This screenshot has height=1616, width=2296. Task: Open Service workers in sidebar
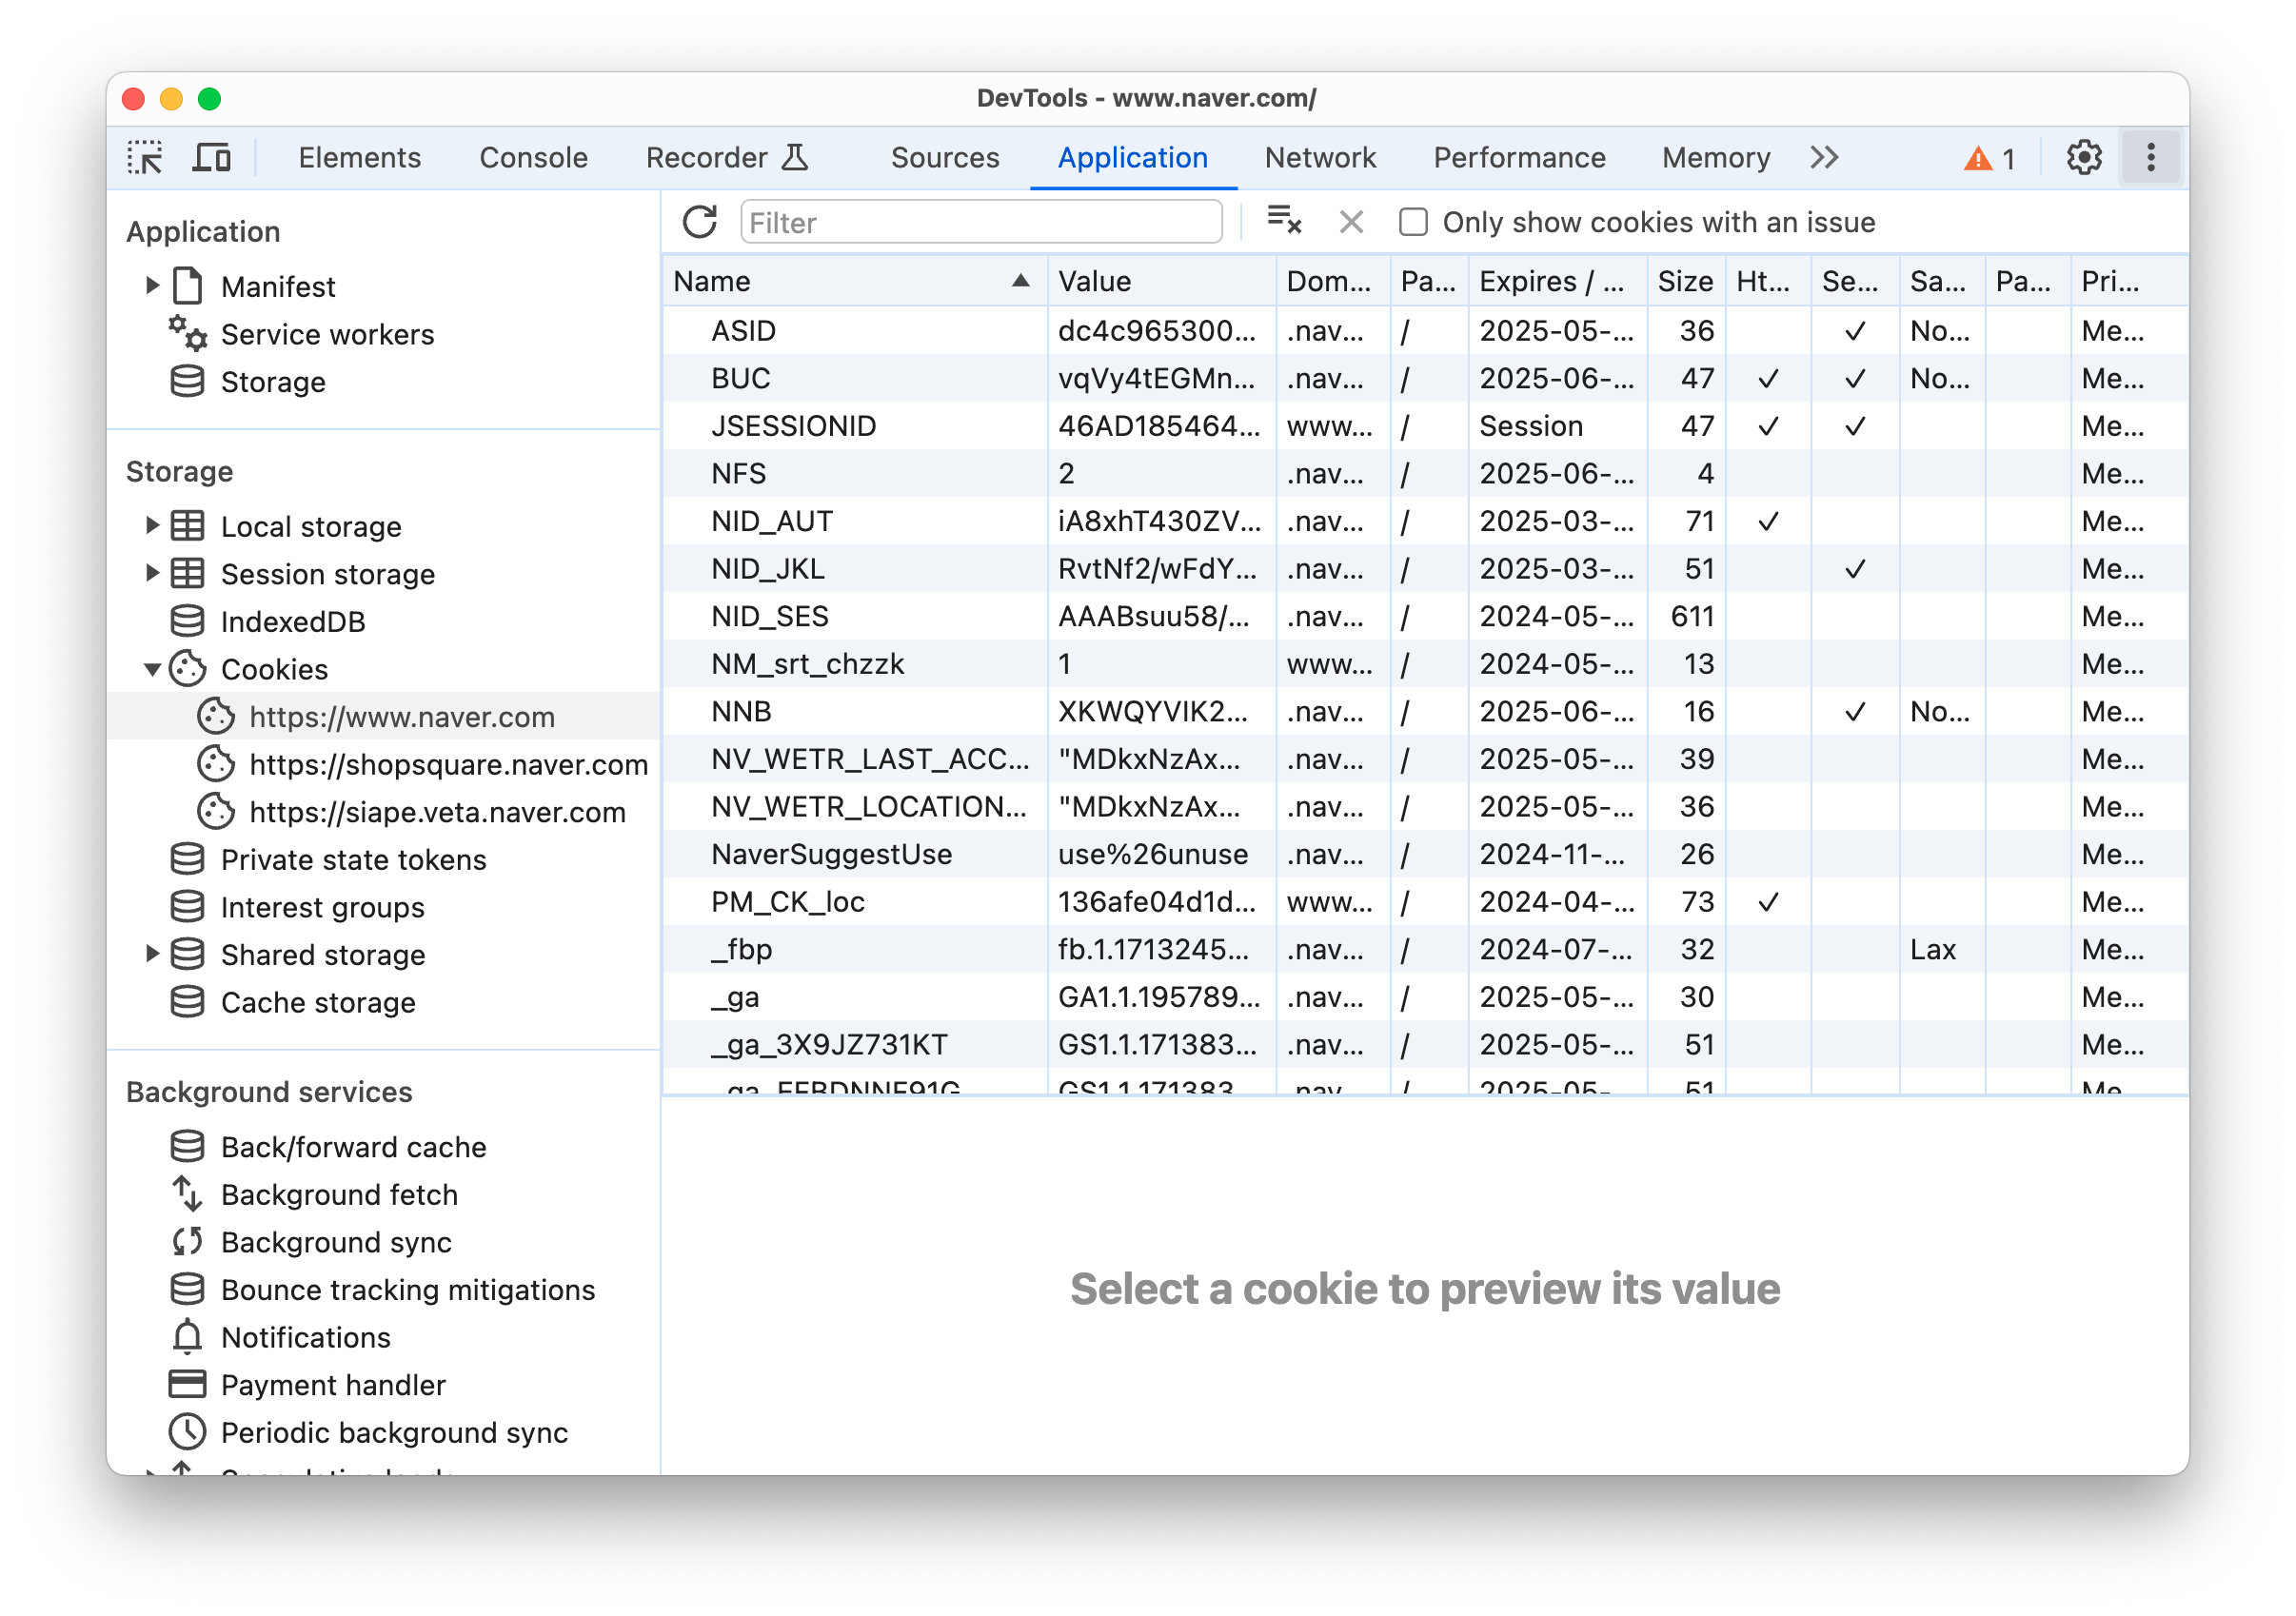(327, 334)
